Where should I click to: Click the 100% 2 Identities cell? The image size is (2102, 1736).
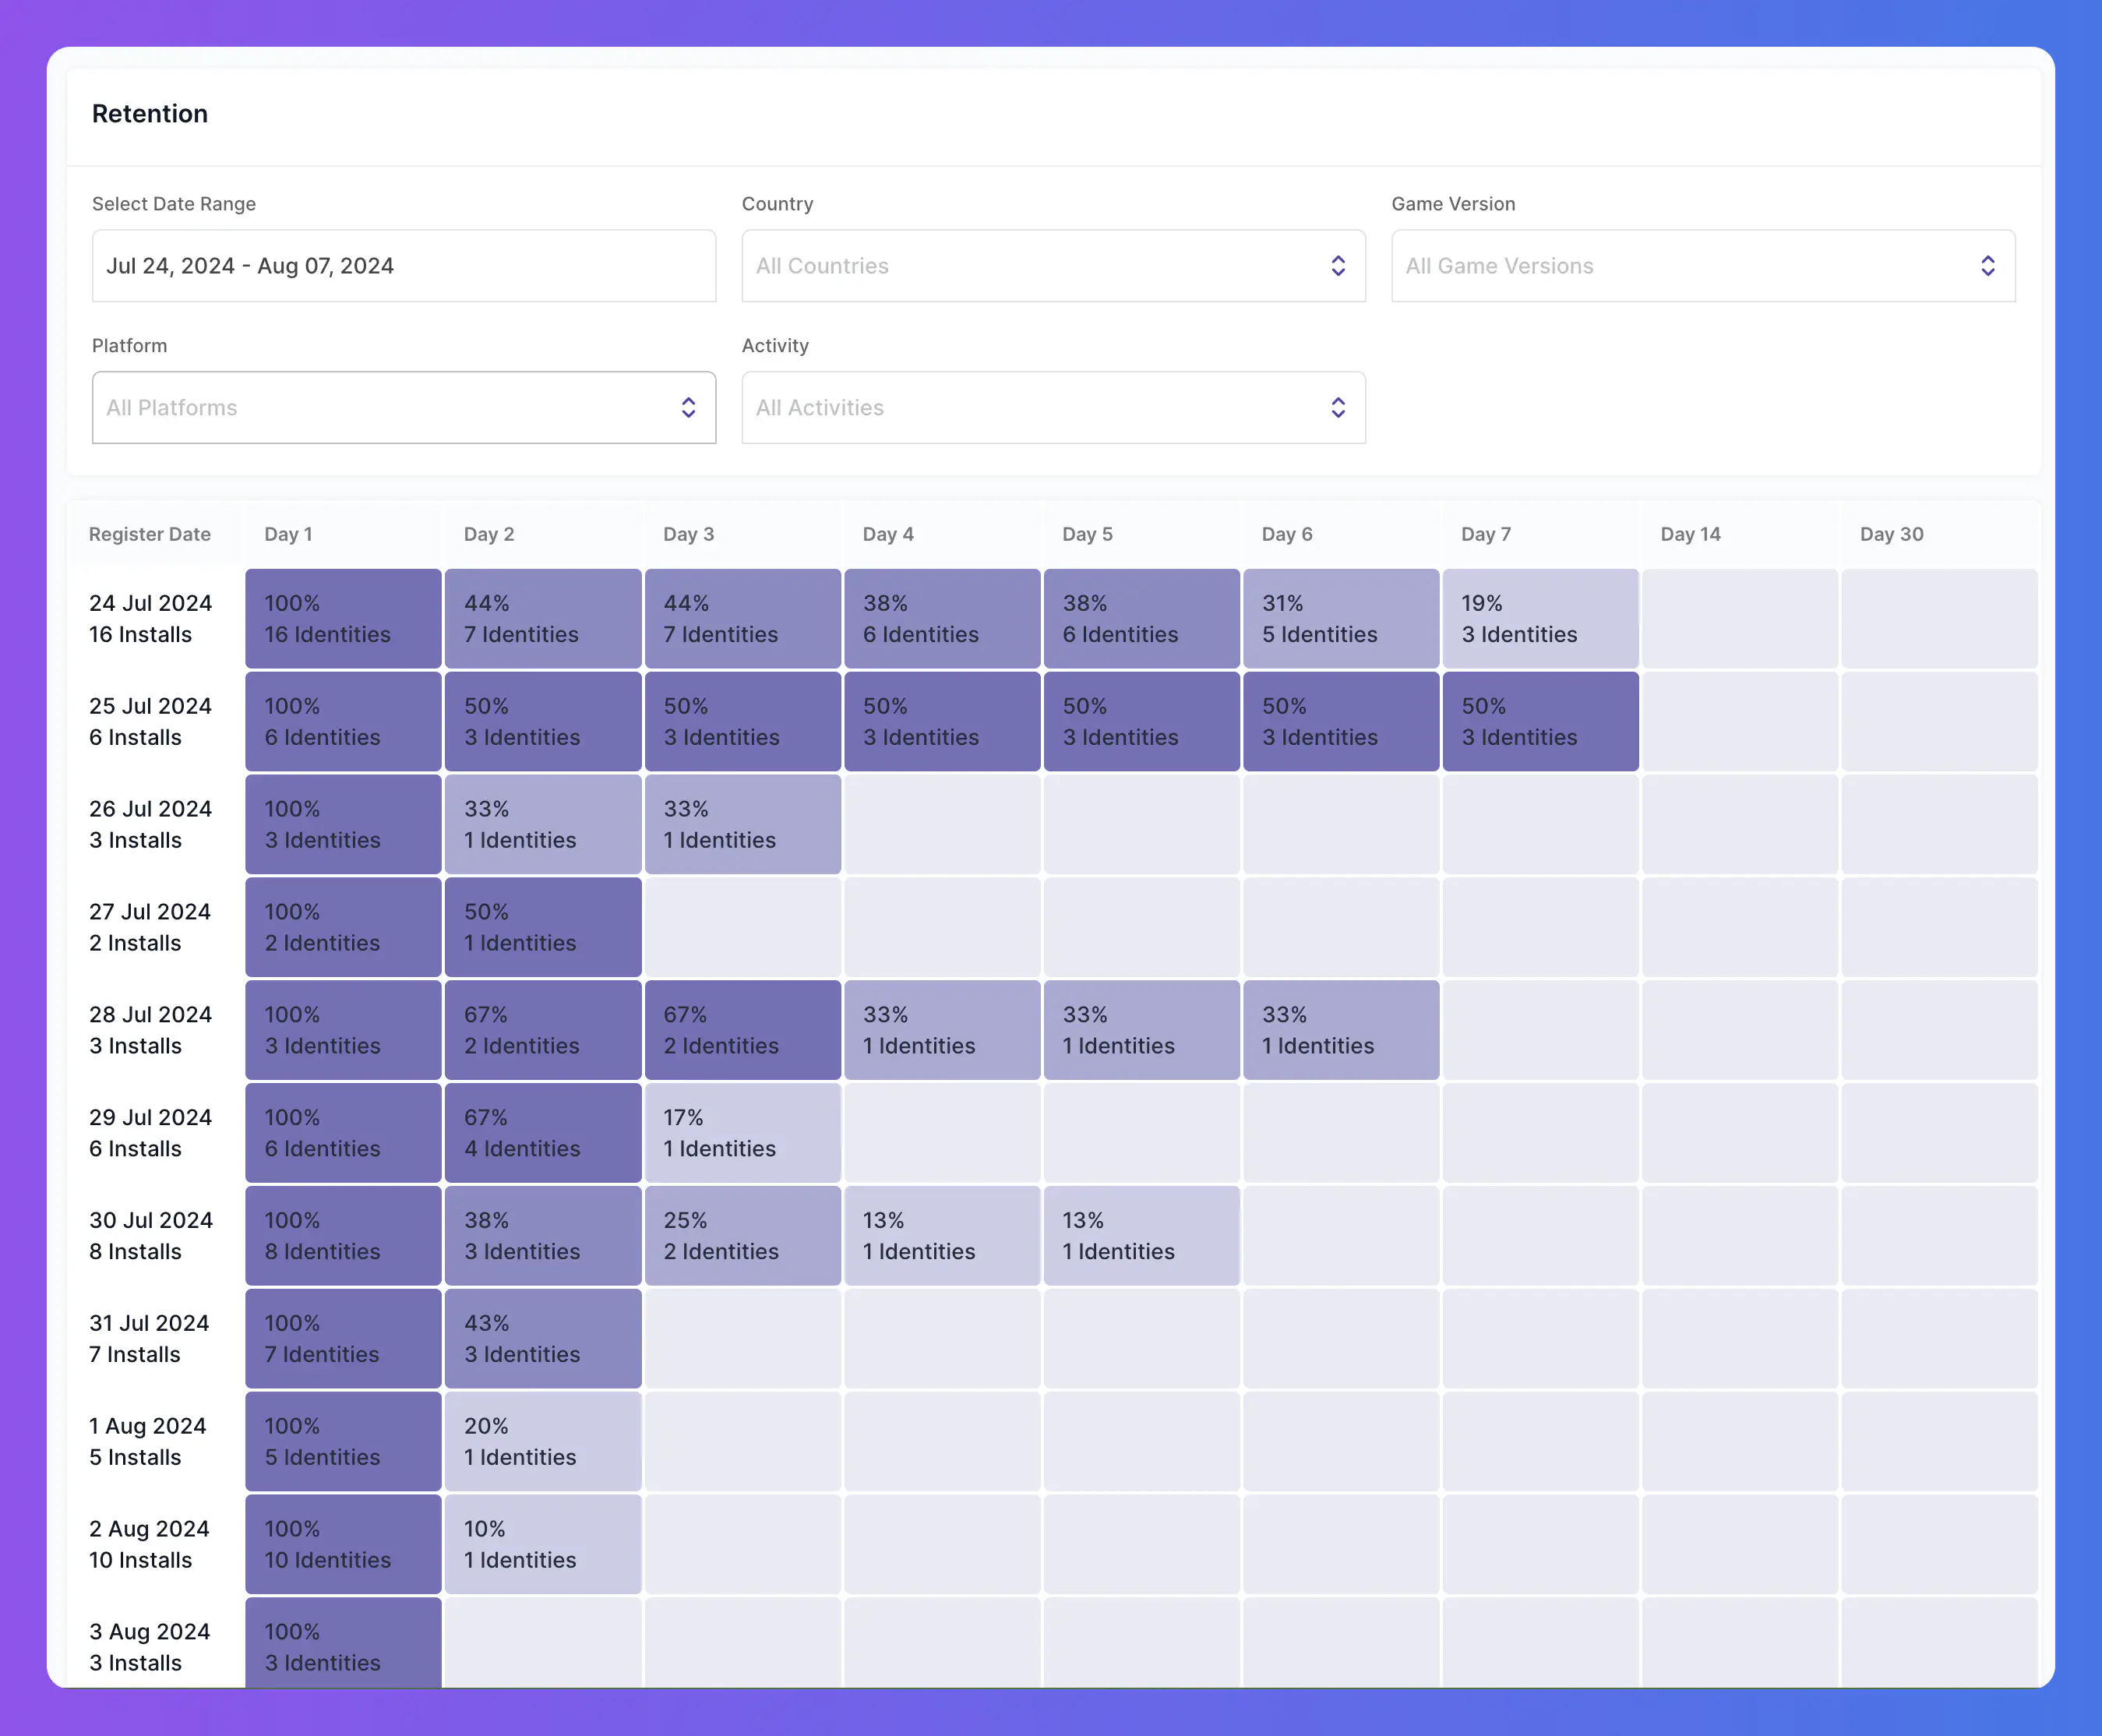[x=343, y=928]
